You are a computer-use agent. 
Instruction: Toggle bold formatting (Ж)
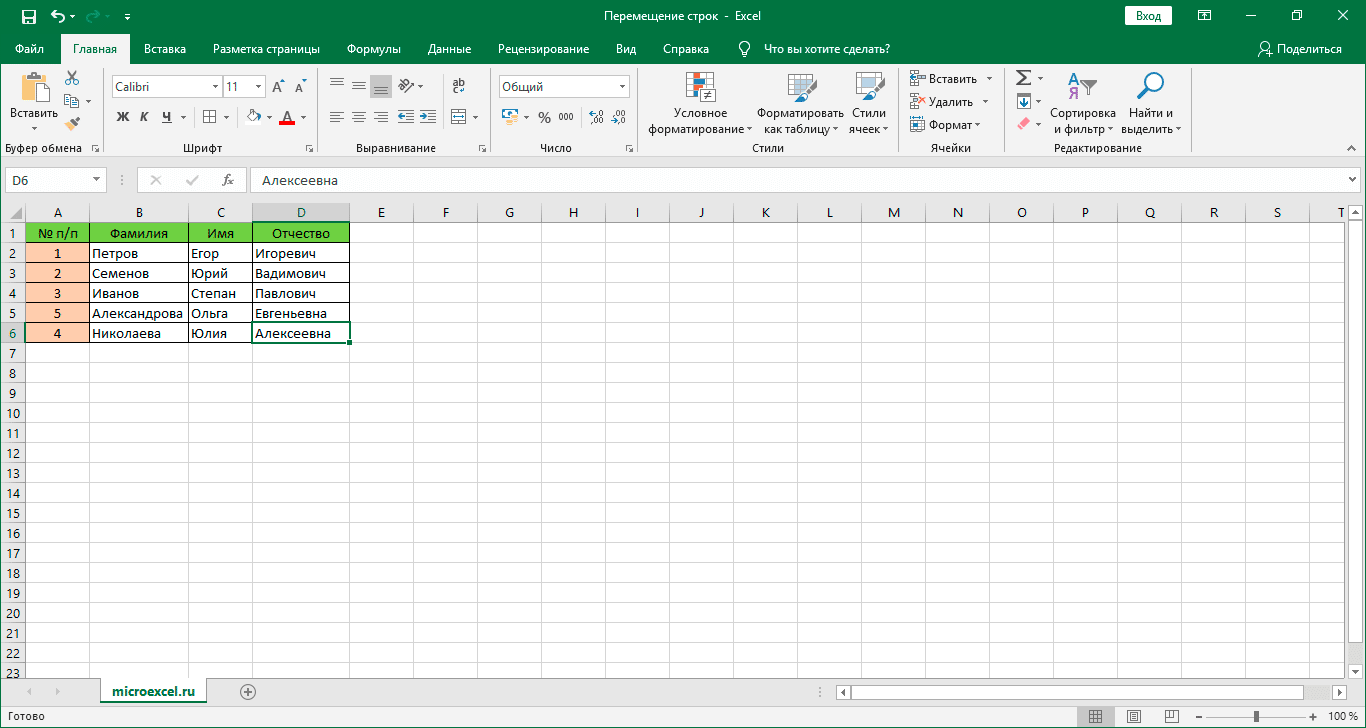[122, 117]
